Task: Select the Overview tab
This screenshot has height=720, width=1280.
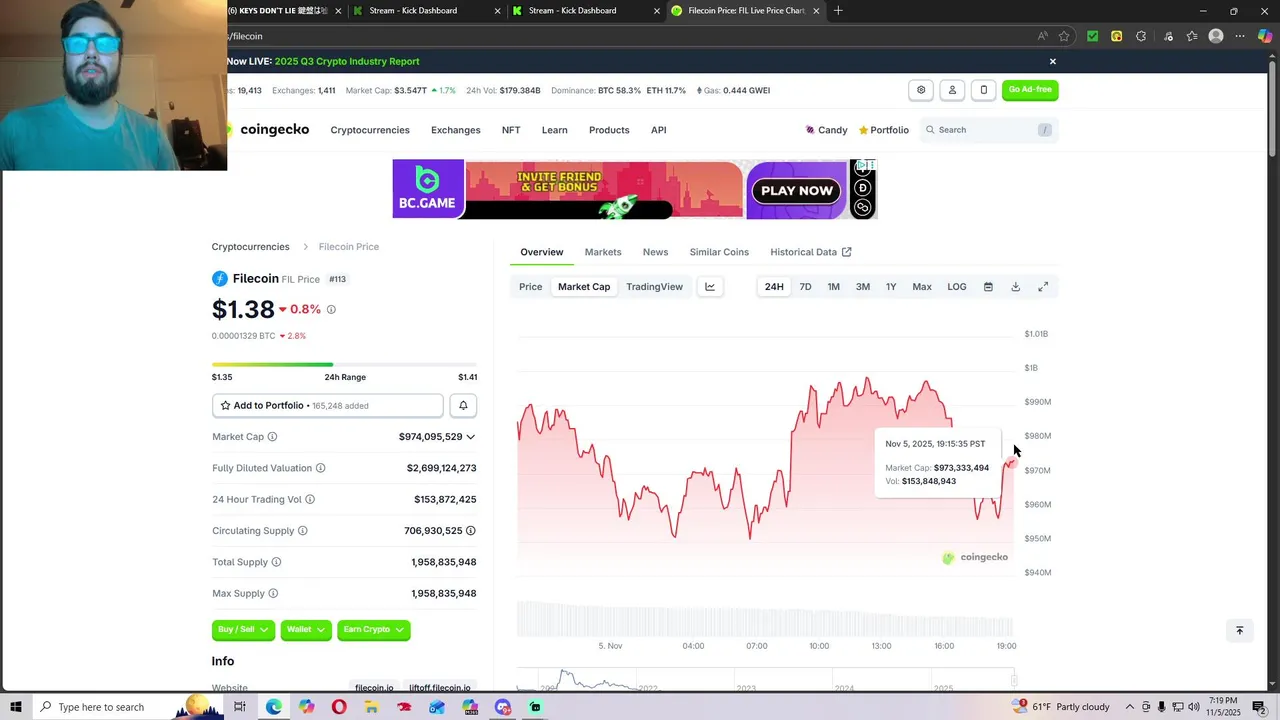Action: click(542, 252)
